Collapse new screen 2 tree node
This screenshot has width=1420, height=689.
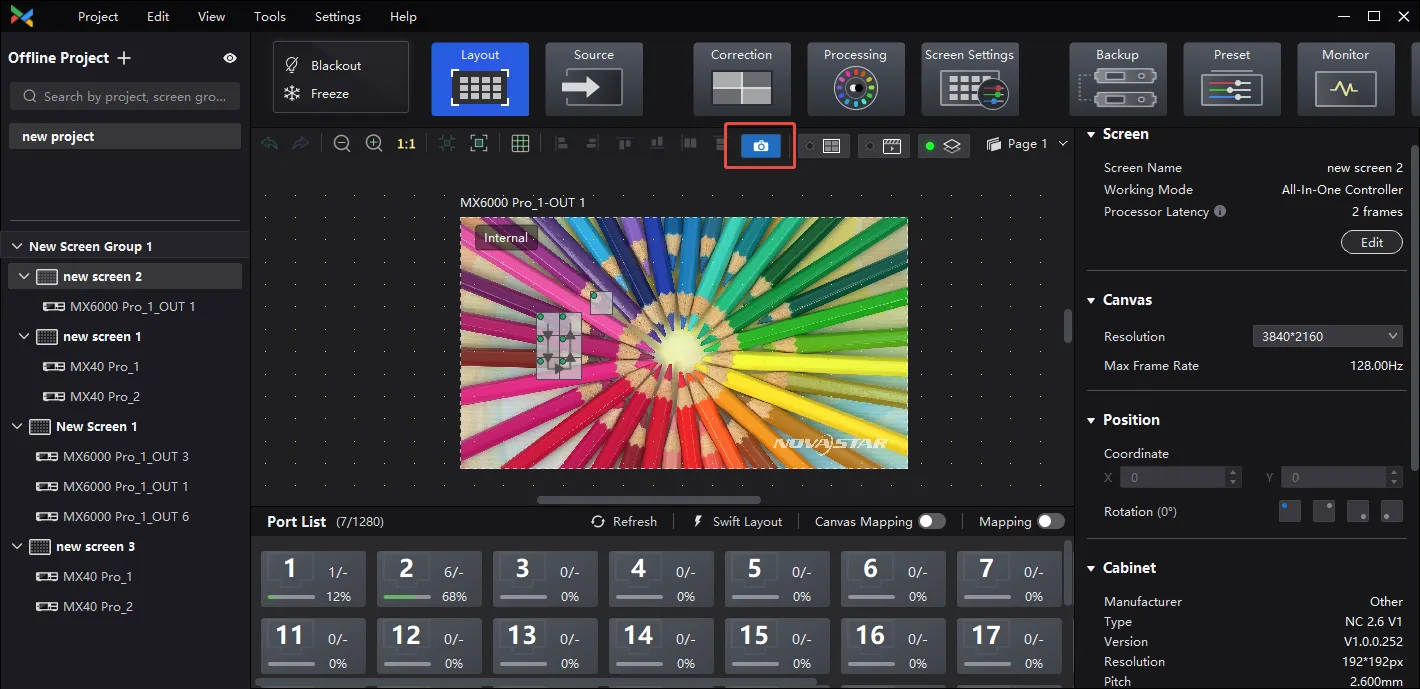tap(25, 276)
